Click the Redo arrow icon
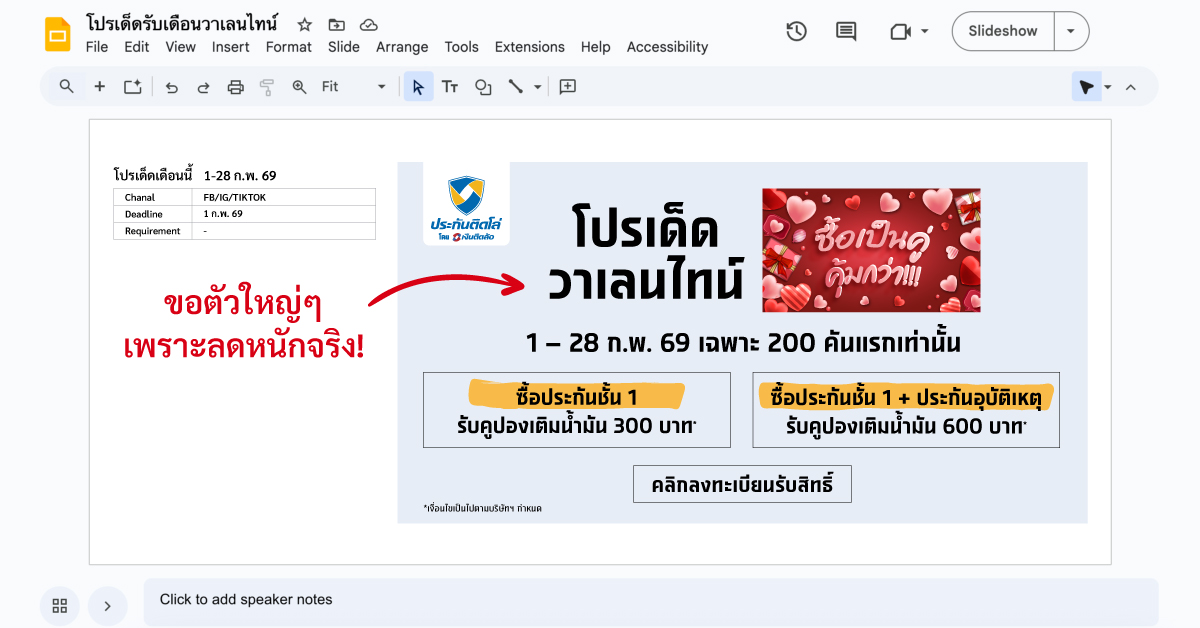 203,87
